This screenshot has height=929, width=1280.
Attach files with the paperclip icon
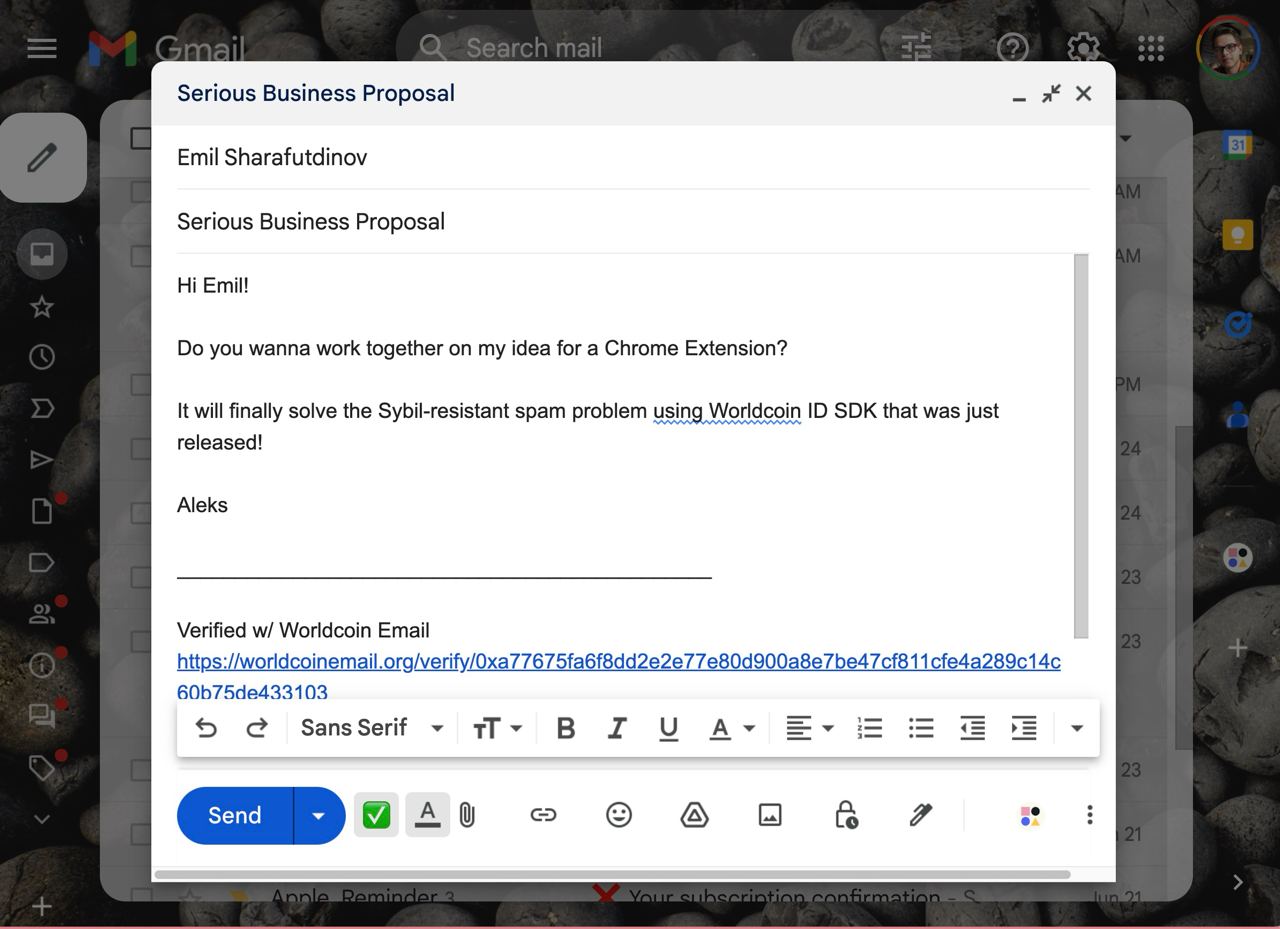pyautogui.click(x=468, y=815)
